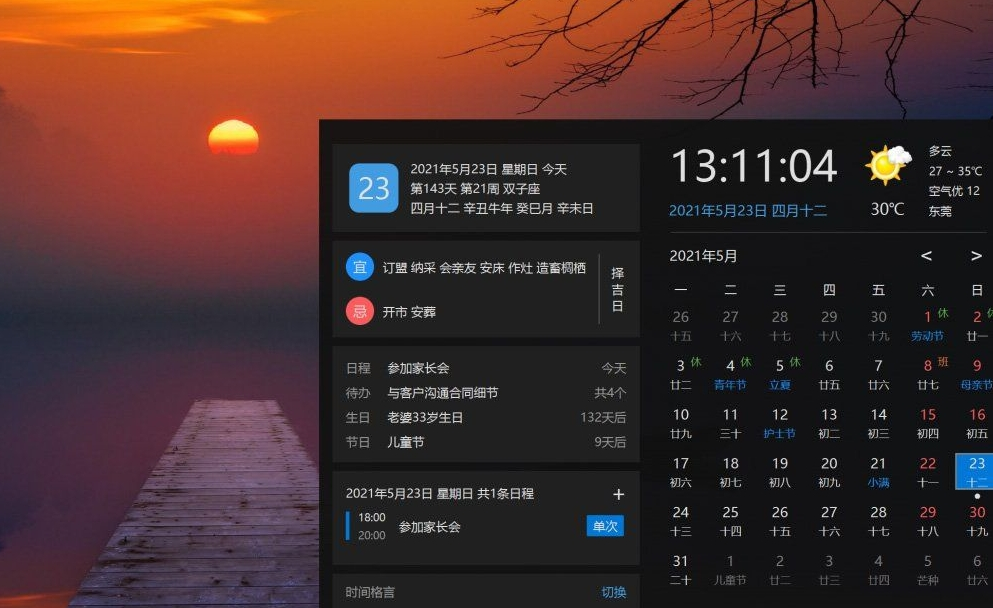The height and width of the screenshot is (608, 993).
Task: Click the blue 宜 auspicious icon
Action: 360,268
